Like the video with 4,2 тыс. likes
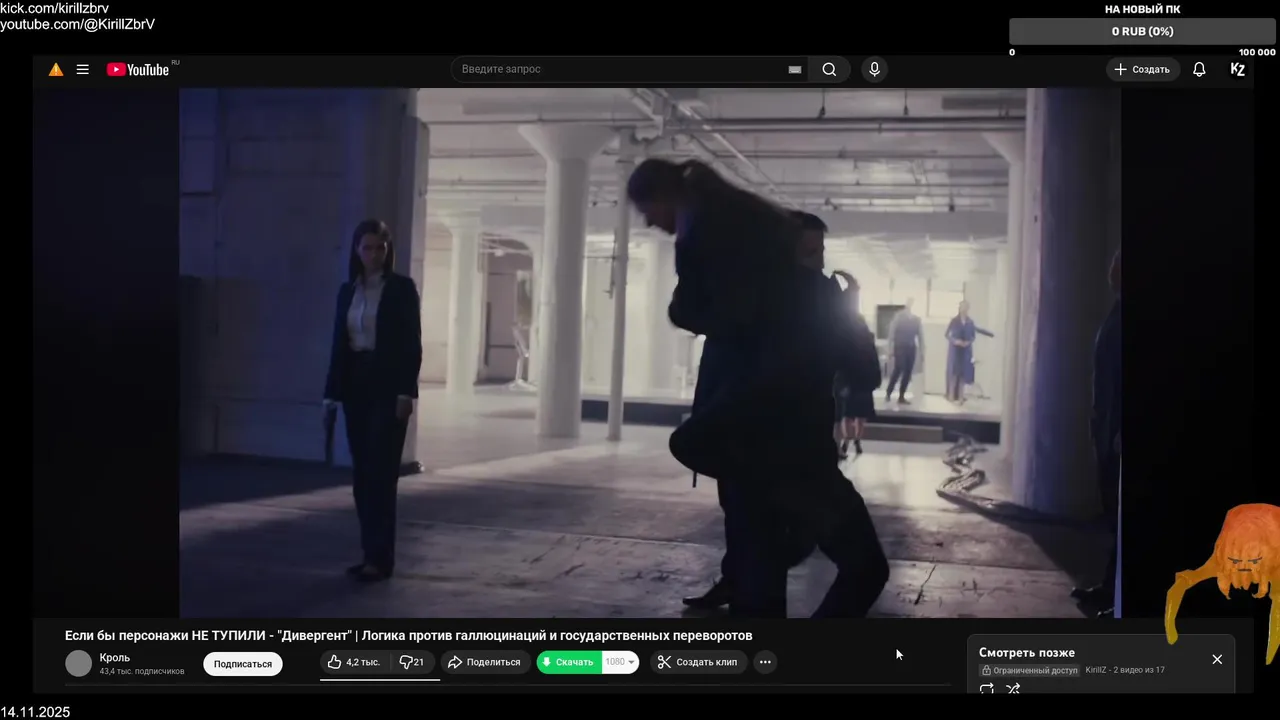This screenshot has height=720, width=1280. click(x=354, y=662)
